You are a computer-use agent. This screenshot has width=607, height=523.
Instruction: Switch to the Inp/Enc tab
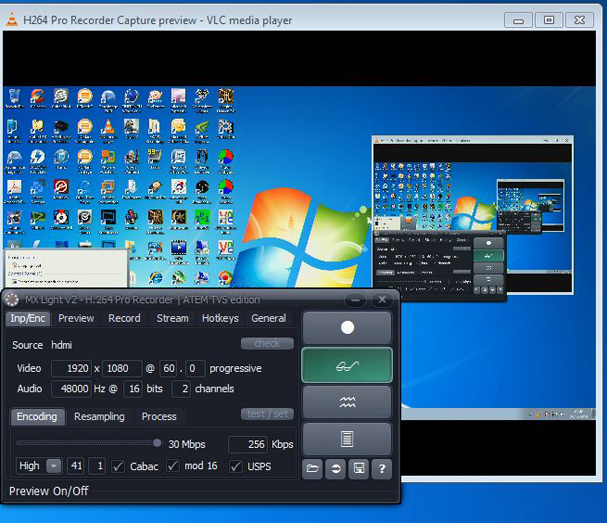(27, 318)
